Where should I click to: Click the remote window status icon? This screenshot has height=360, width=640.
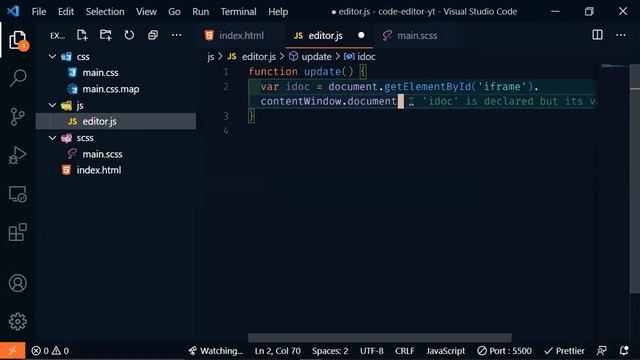coord(12,351)
